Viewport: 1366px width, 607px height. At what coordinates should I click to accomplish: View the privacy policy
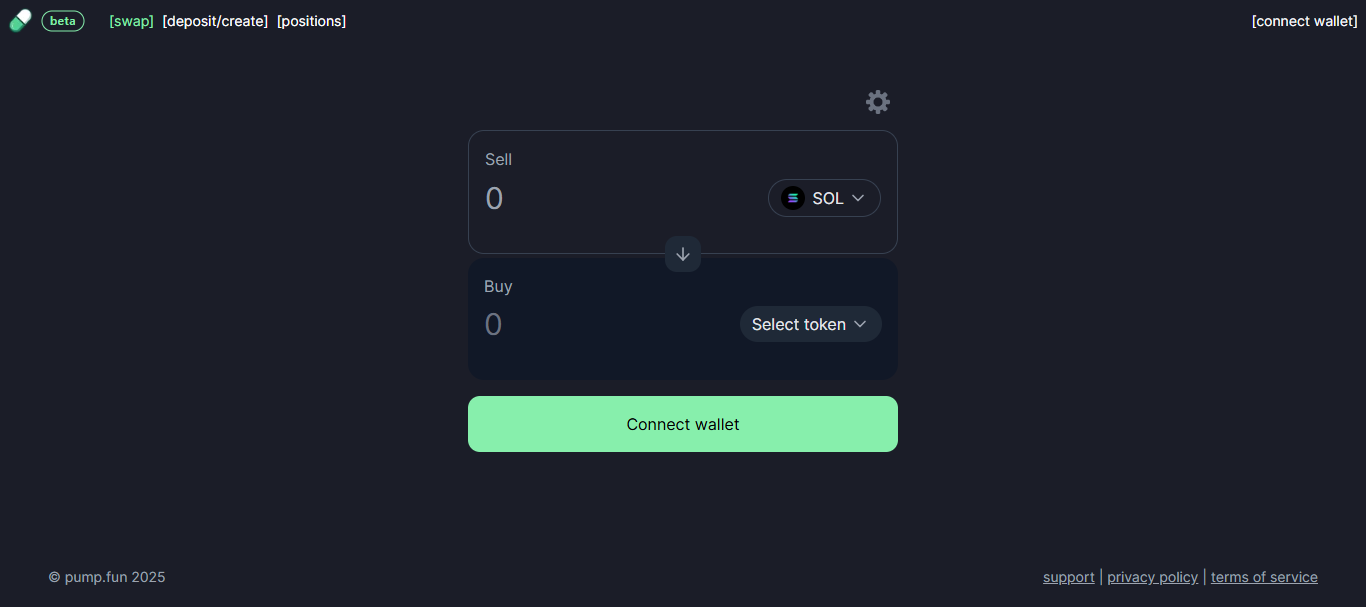click(1152, 577)
